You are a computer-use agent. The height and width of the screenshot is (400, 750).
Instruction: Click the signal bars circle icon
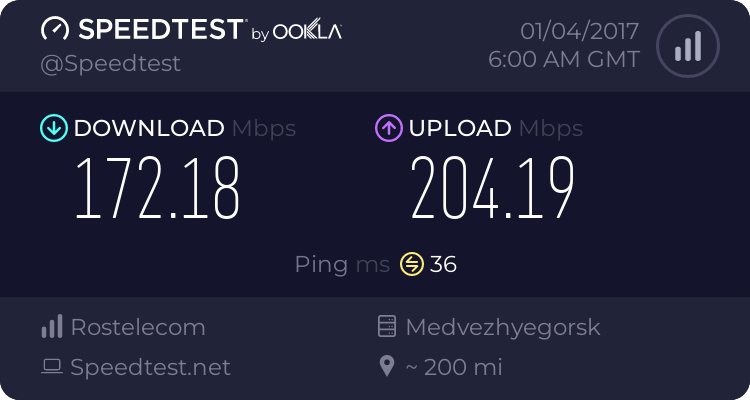click(687, 46)
